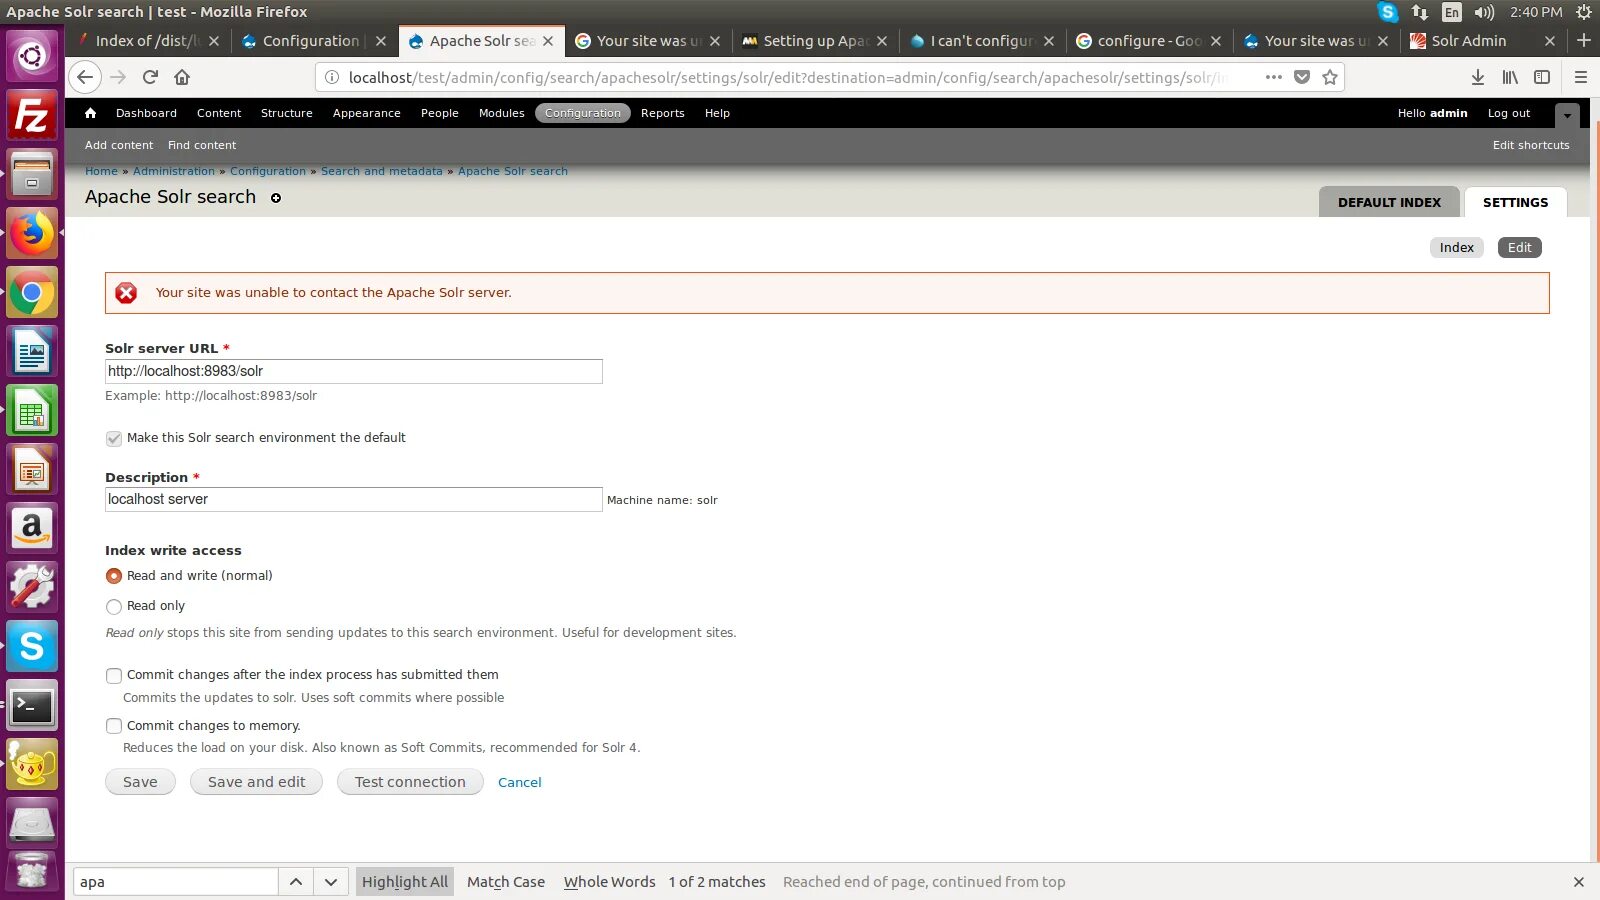1600x900 pixels.
Task: Select 'Read only' radio option
Action: (x=114, y=606)
